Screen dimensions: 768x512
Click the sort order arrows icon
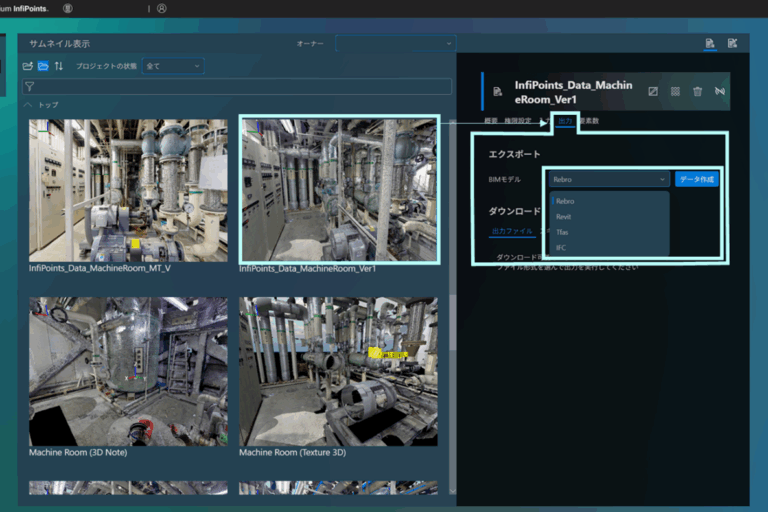point(58,66)
